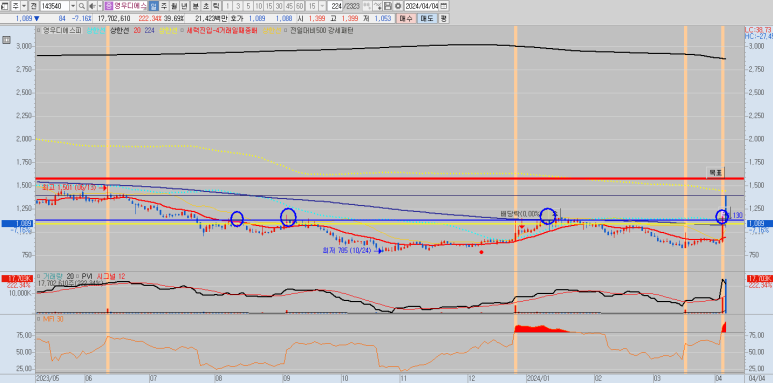This screenshot has height=383, width=773.
Task: Select the 일 daily period tab
Action: point(153,6)
